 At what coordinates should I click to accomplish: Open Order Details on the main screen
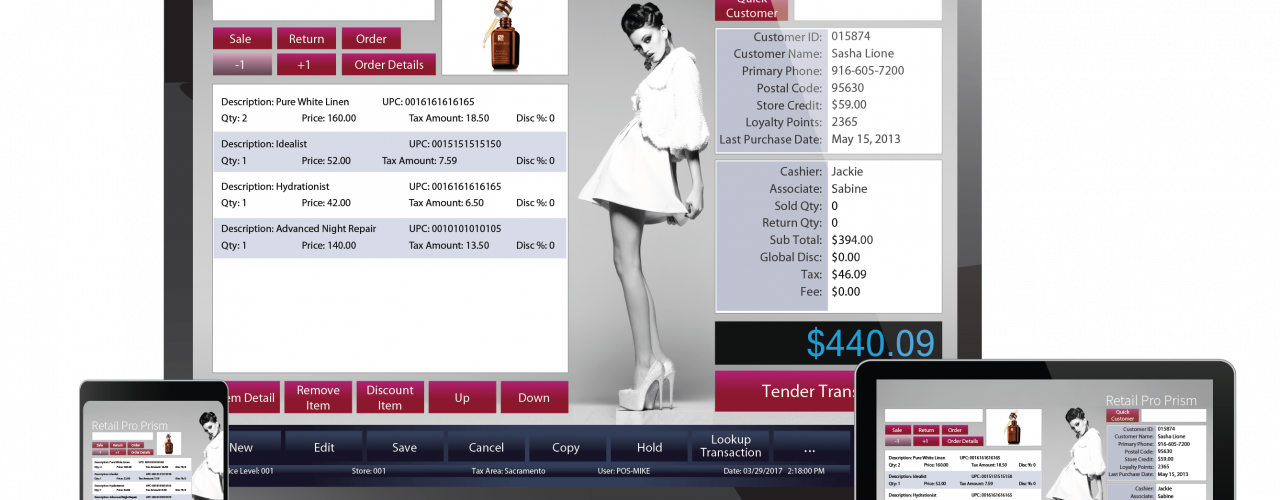pyautogui.click(x=389, y=64)
